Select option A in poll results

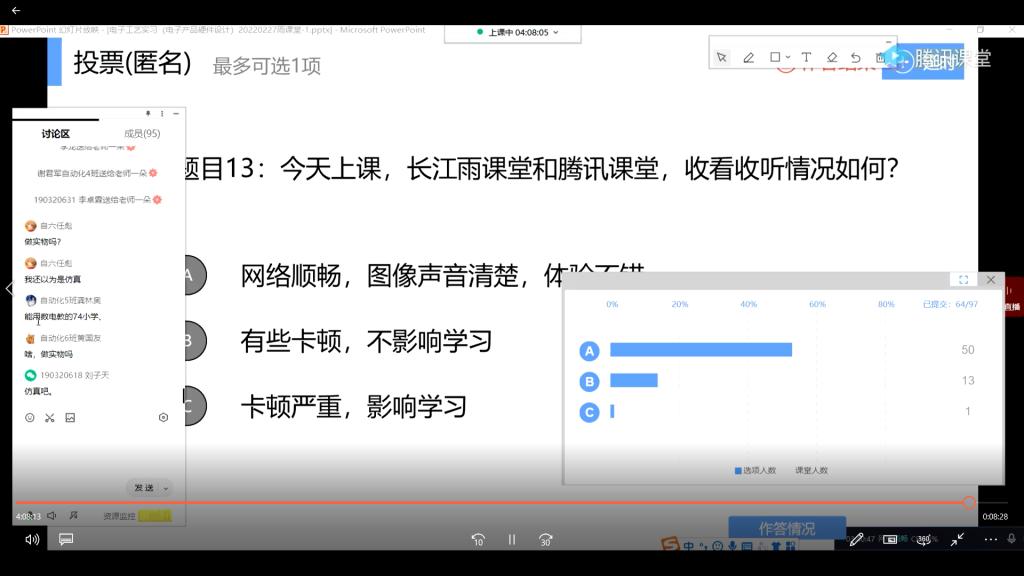tap(589, 351)
